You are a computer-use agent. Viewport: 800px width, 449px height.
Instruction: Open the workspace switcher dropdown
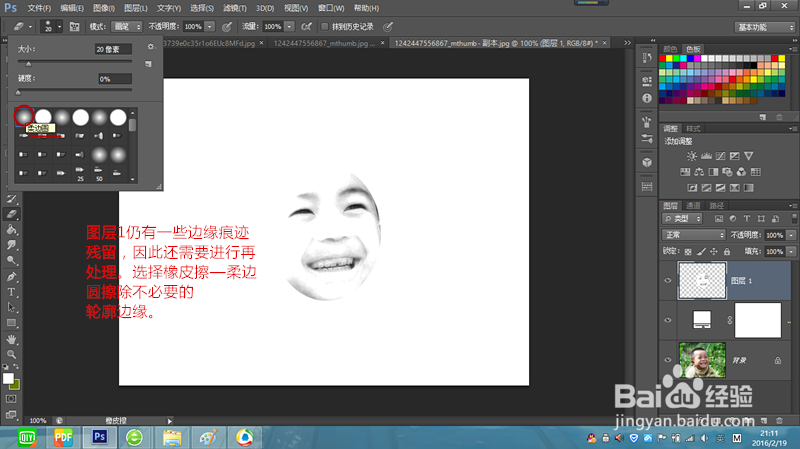(765, 27)
